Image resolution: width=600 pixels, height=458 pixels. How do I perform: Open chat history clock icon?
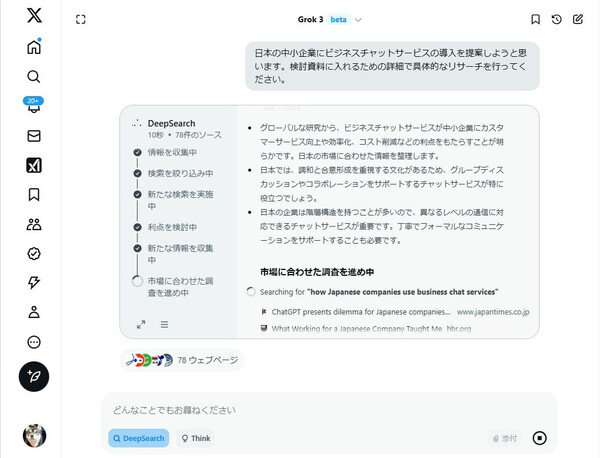click(x=557, y=20)
